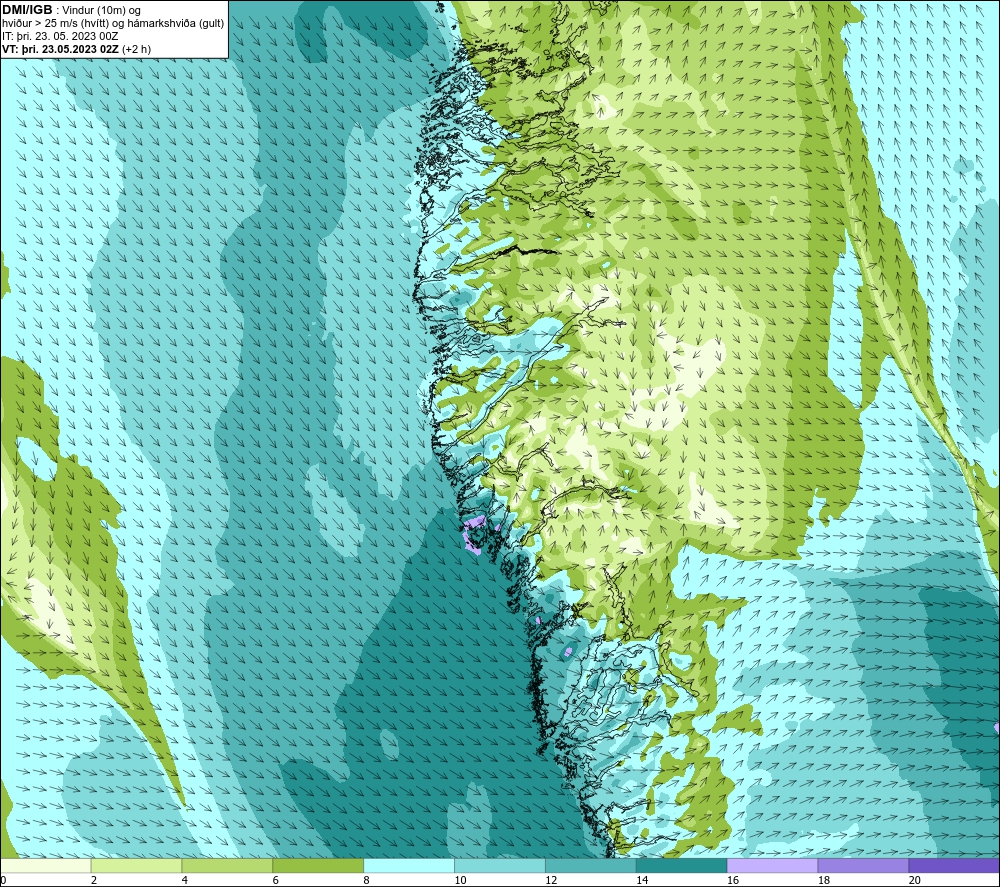The height and width of the screenshot is (887, 1000).
Task: Click the '(+2 h)' forecast offset text
Action: pos(136,49)
